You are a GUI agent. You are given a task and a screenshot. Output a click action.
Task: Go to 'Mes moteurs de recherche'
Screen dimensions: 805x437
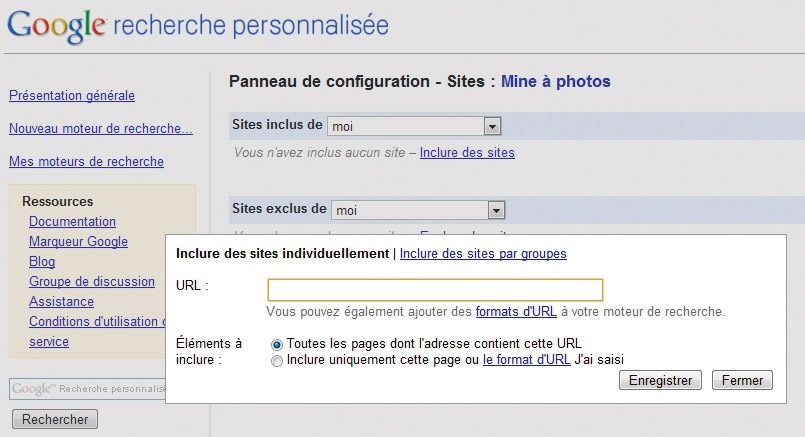pos(86,161)
